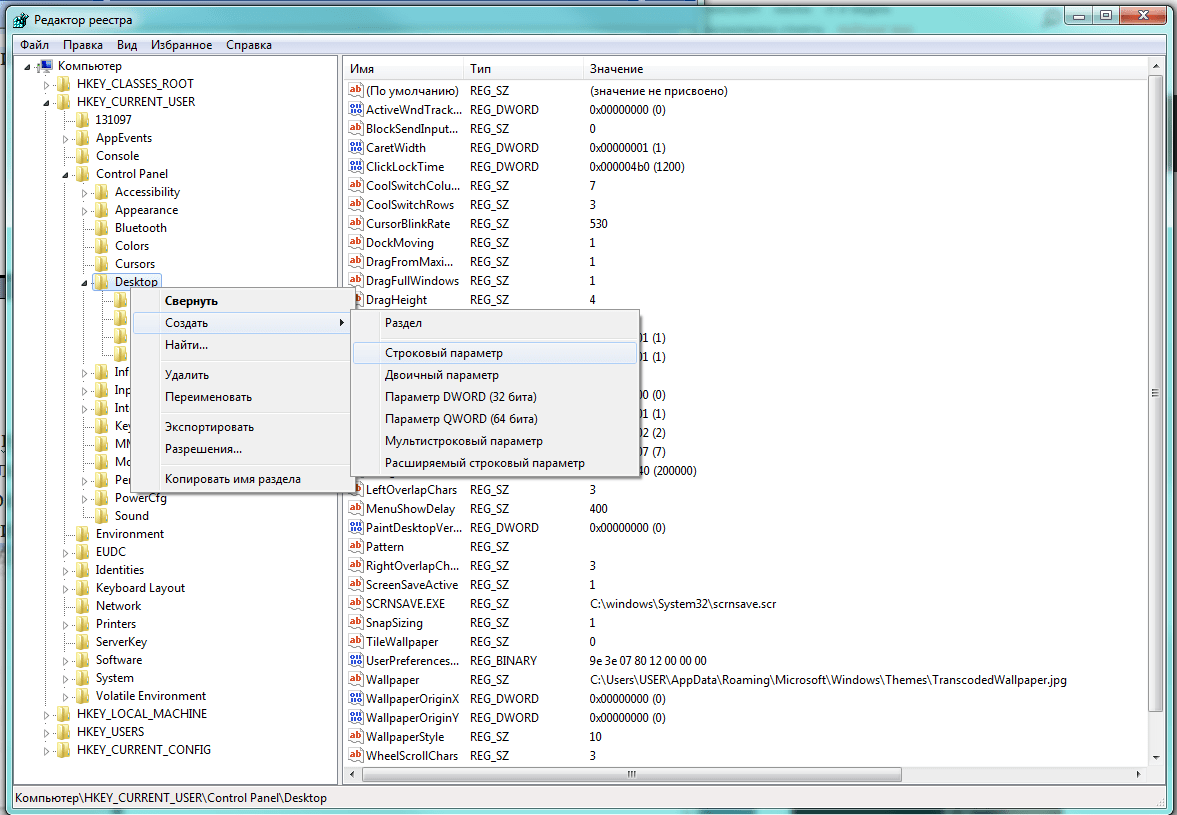This screenshot has width=1177, height=815.
Task: Click the Registry Editor title bar icon
Action: [21, 19]
